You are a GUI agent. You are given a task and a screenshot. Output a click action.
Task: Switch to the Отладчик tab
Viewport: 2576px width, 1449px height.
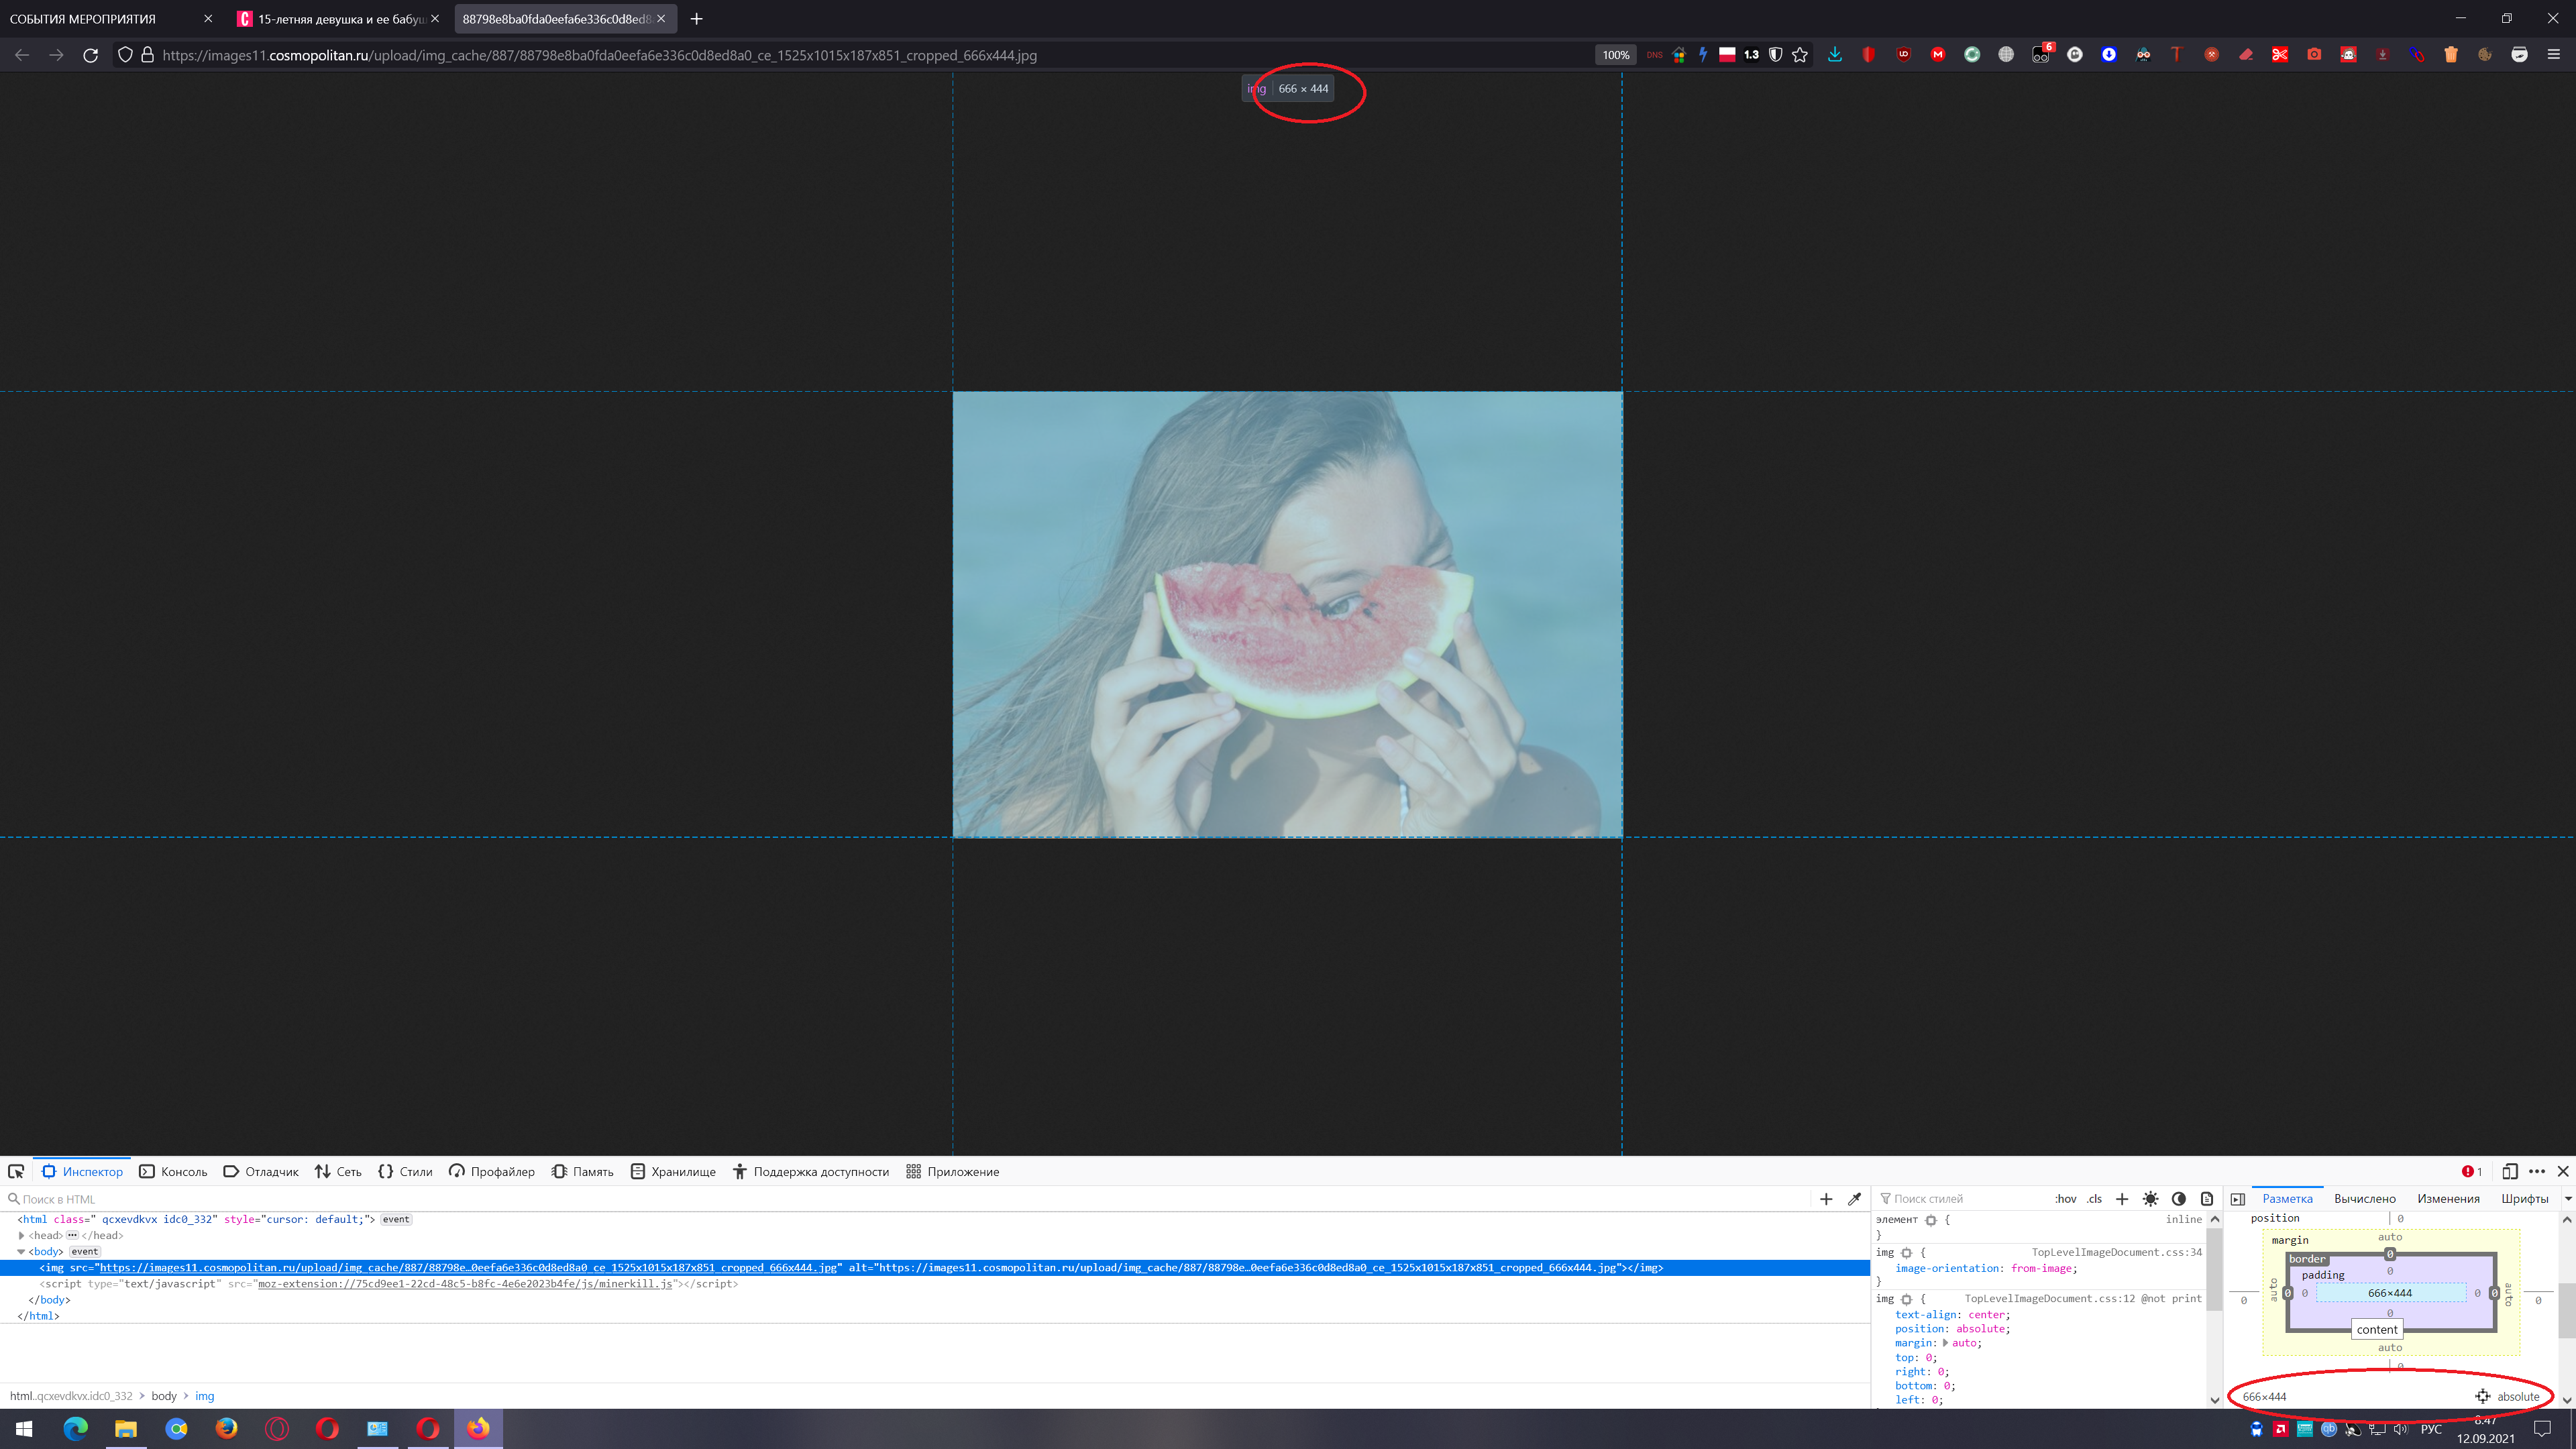pyautogui.click(x=261, y=1172)
